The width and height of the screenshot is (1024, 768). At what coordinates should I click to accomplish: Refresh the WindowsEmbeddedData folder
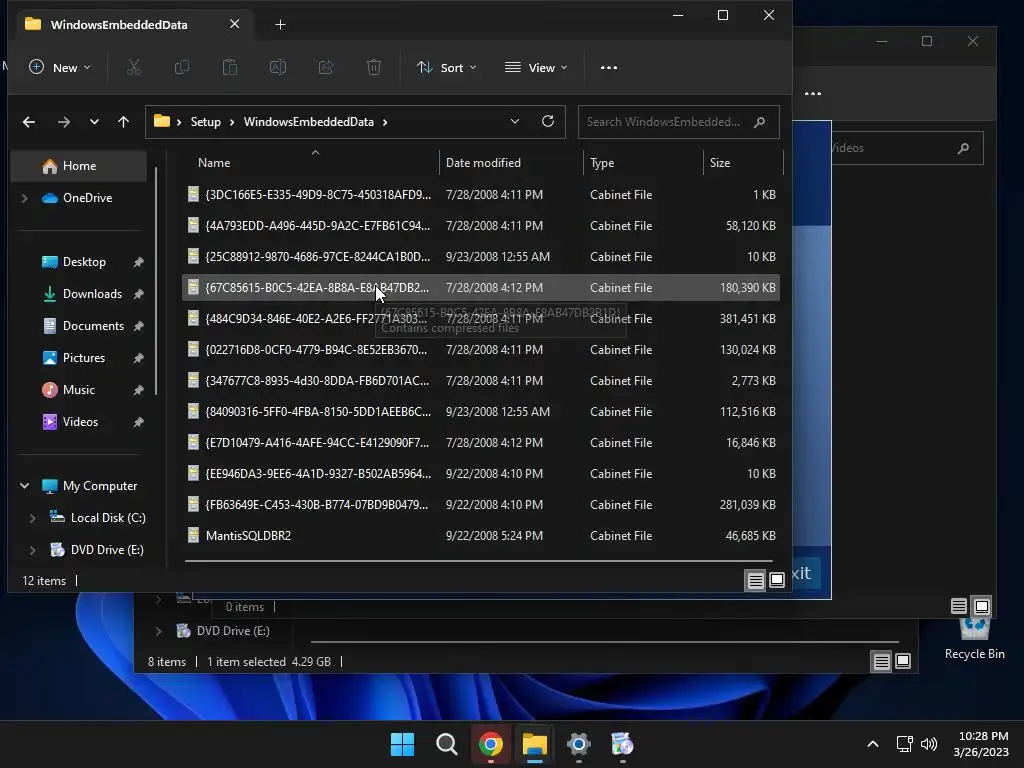[548, 121]
